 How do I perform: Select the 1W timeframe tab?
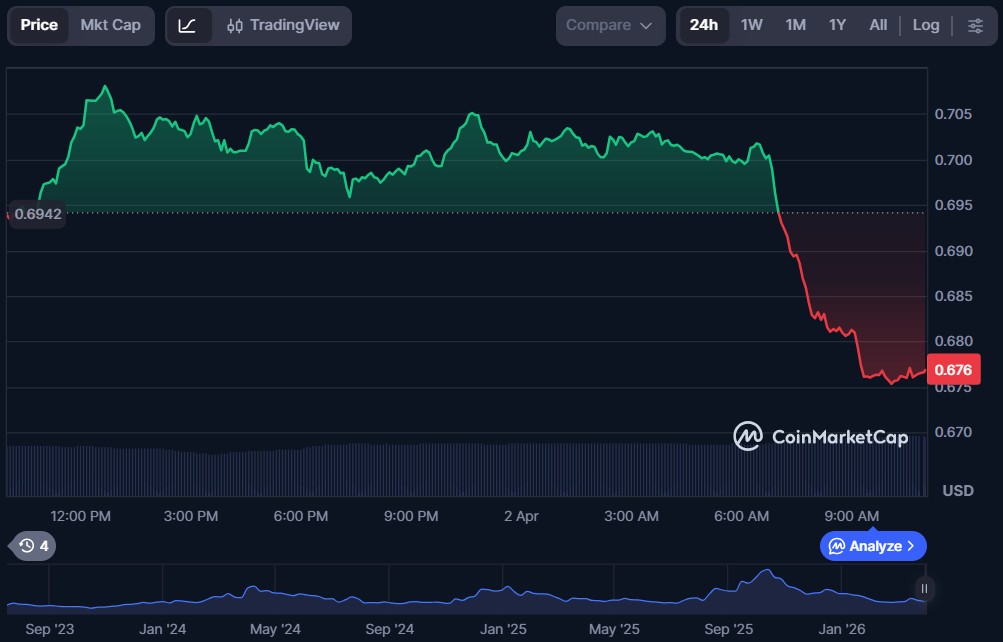point(751,25)
